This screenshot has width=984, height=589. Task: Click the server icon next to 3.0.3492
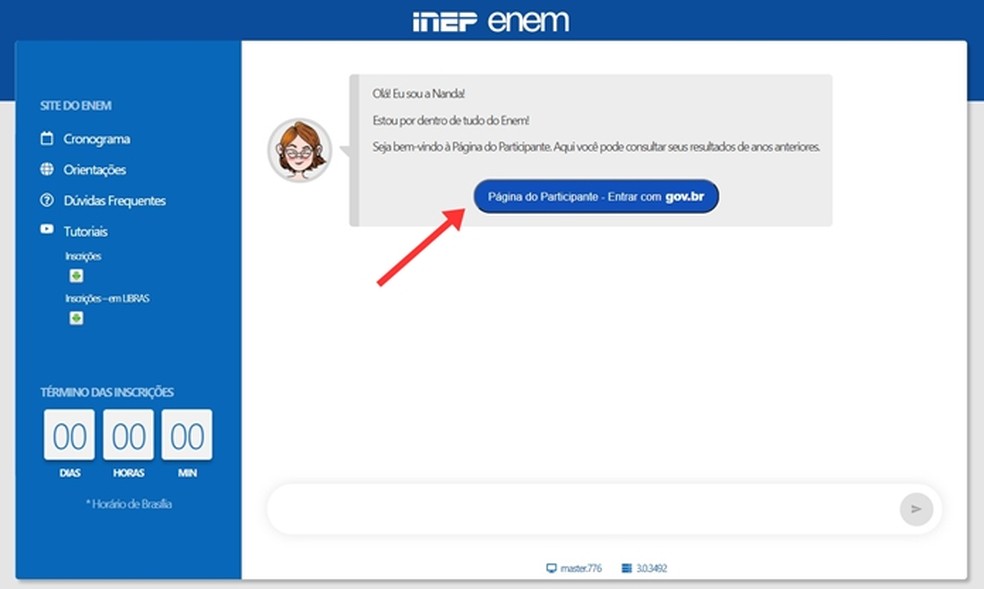click(626, 568)
